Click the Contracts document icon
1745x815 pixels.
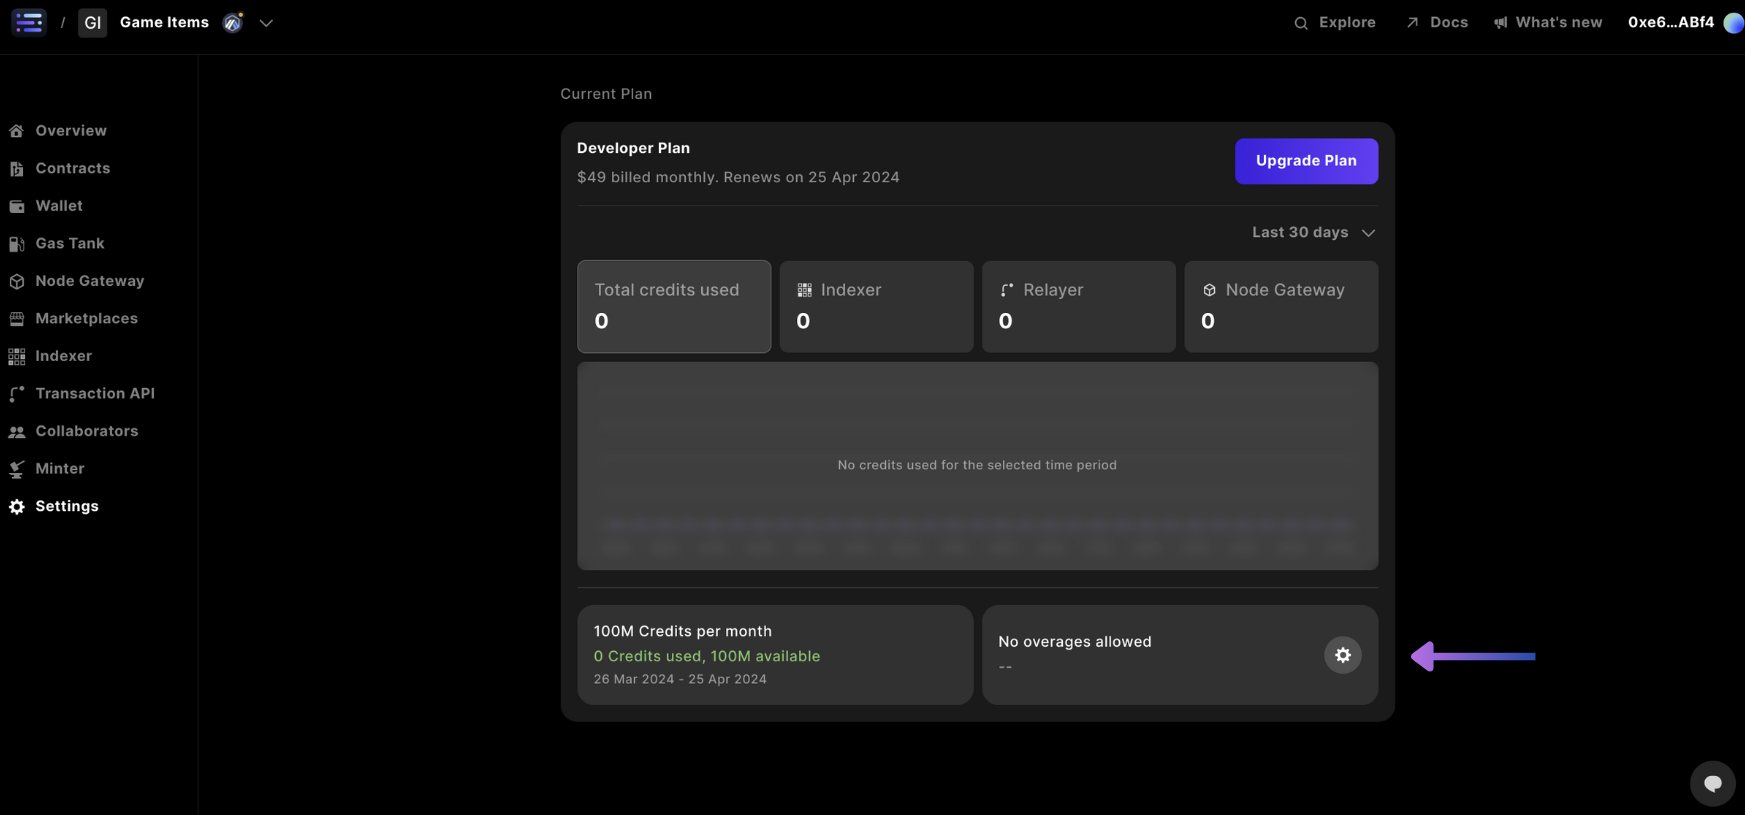[17, 169]
